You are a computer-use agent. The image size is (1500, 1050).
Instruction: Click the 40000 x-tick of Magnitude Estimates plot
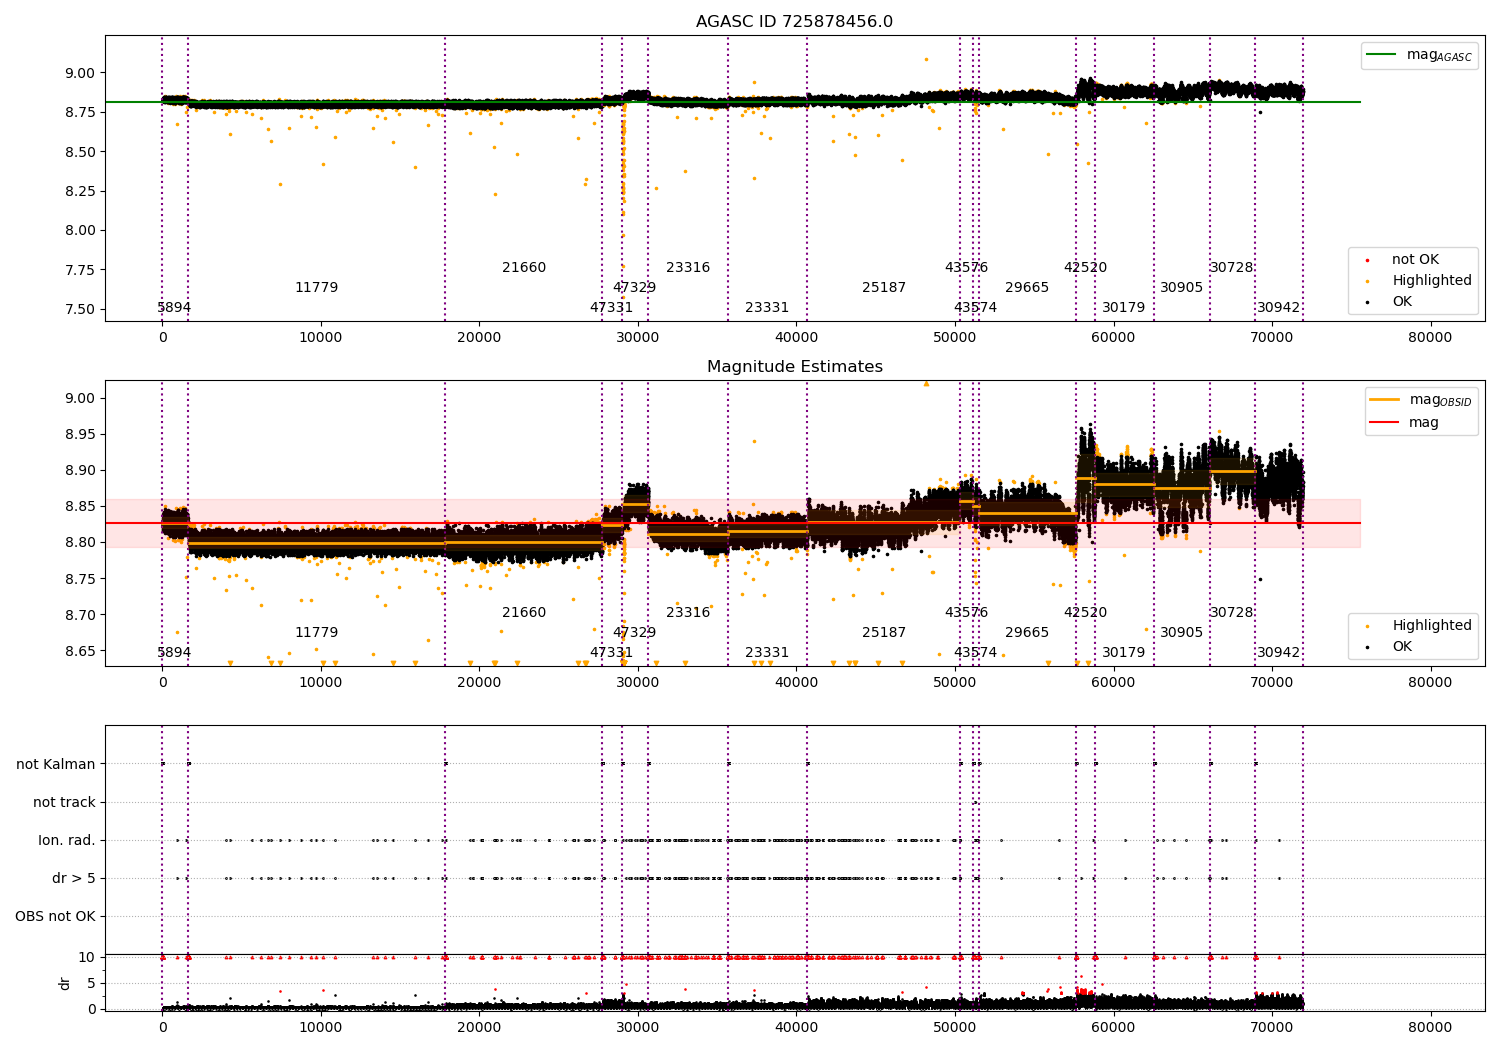click(x=796, y=683)
